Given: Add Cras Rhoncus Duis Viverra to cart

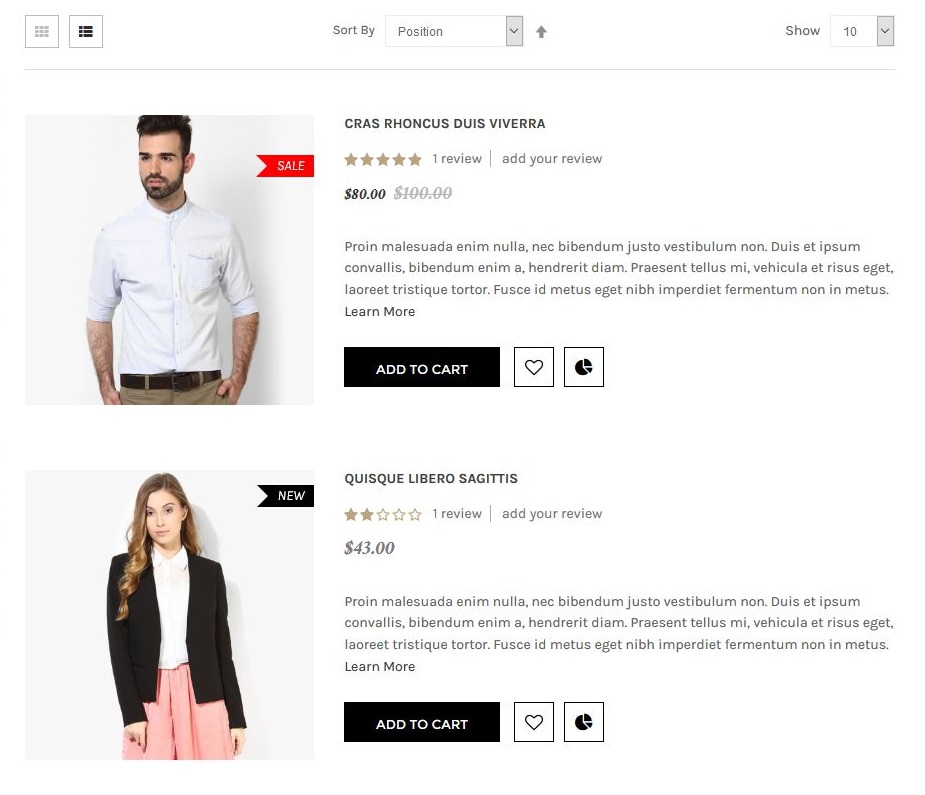Looking at the screenshot, I should [x=422, y=367].
